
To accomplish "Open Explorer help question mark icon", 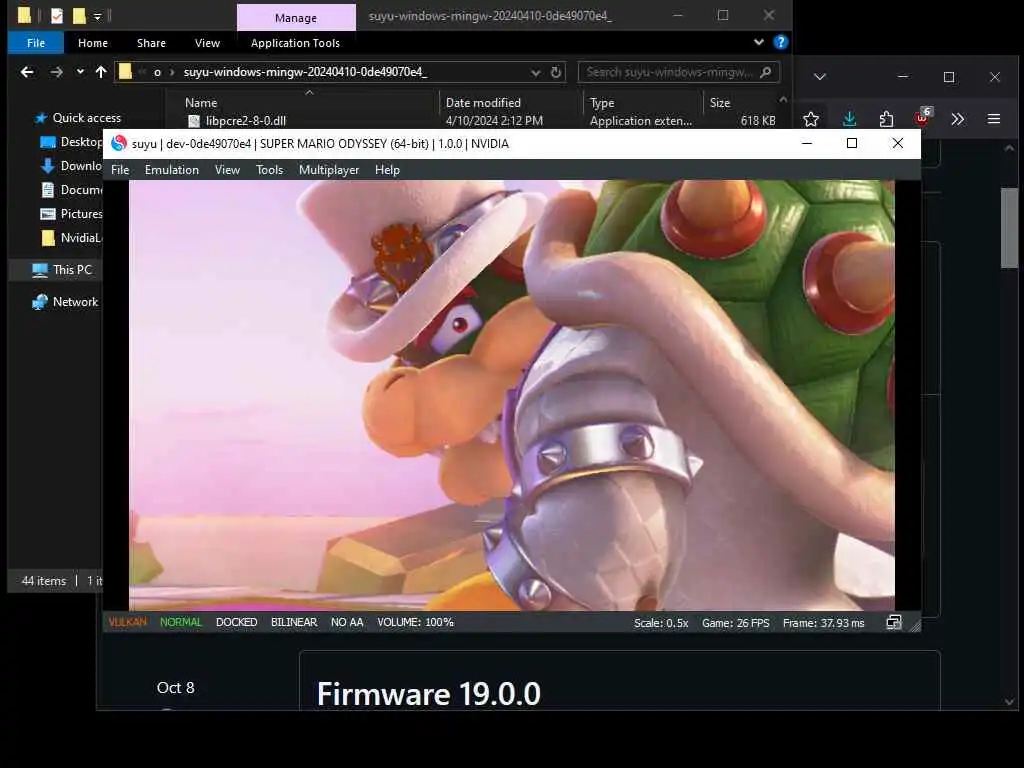I will point(780,42).
